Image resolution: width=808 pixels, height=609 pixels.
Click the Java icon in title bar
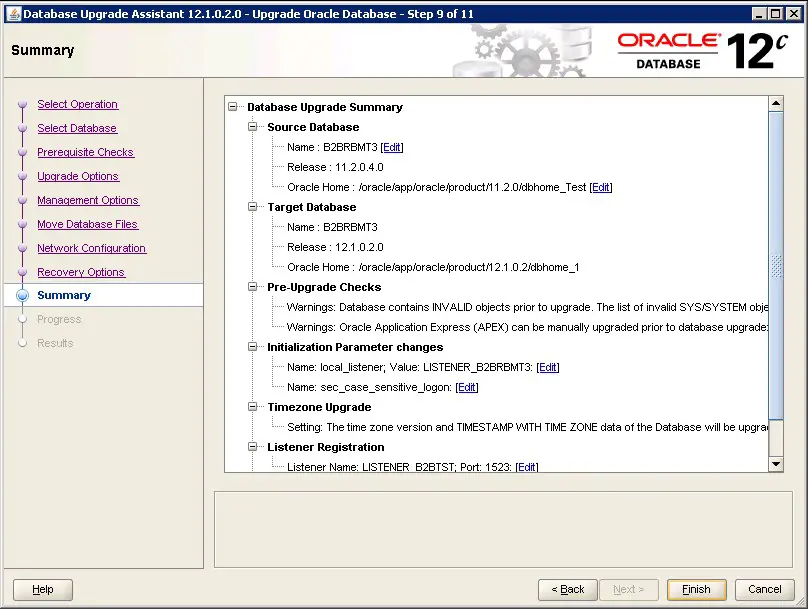click(14, 14)
